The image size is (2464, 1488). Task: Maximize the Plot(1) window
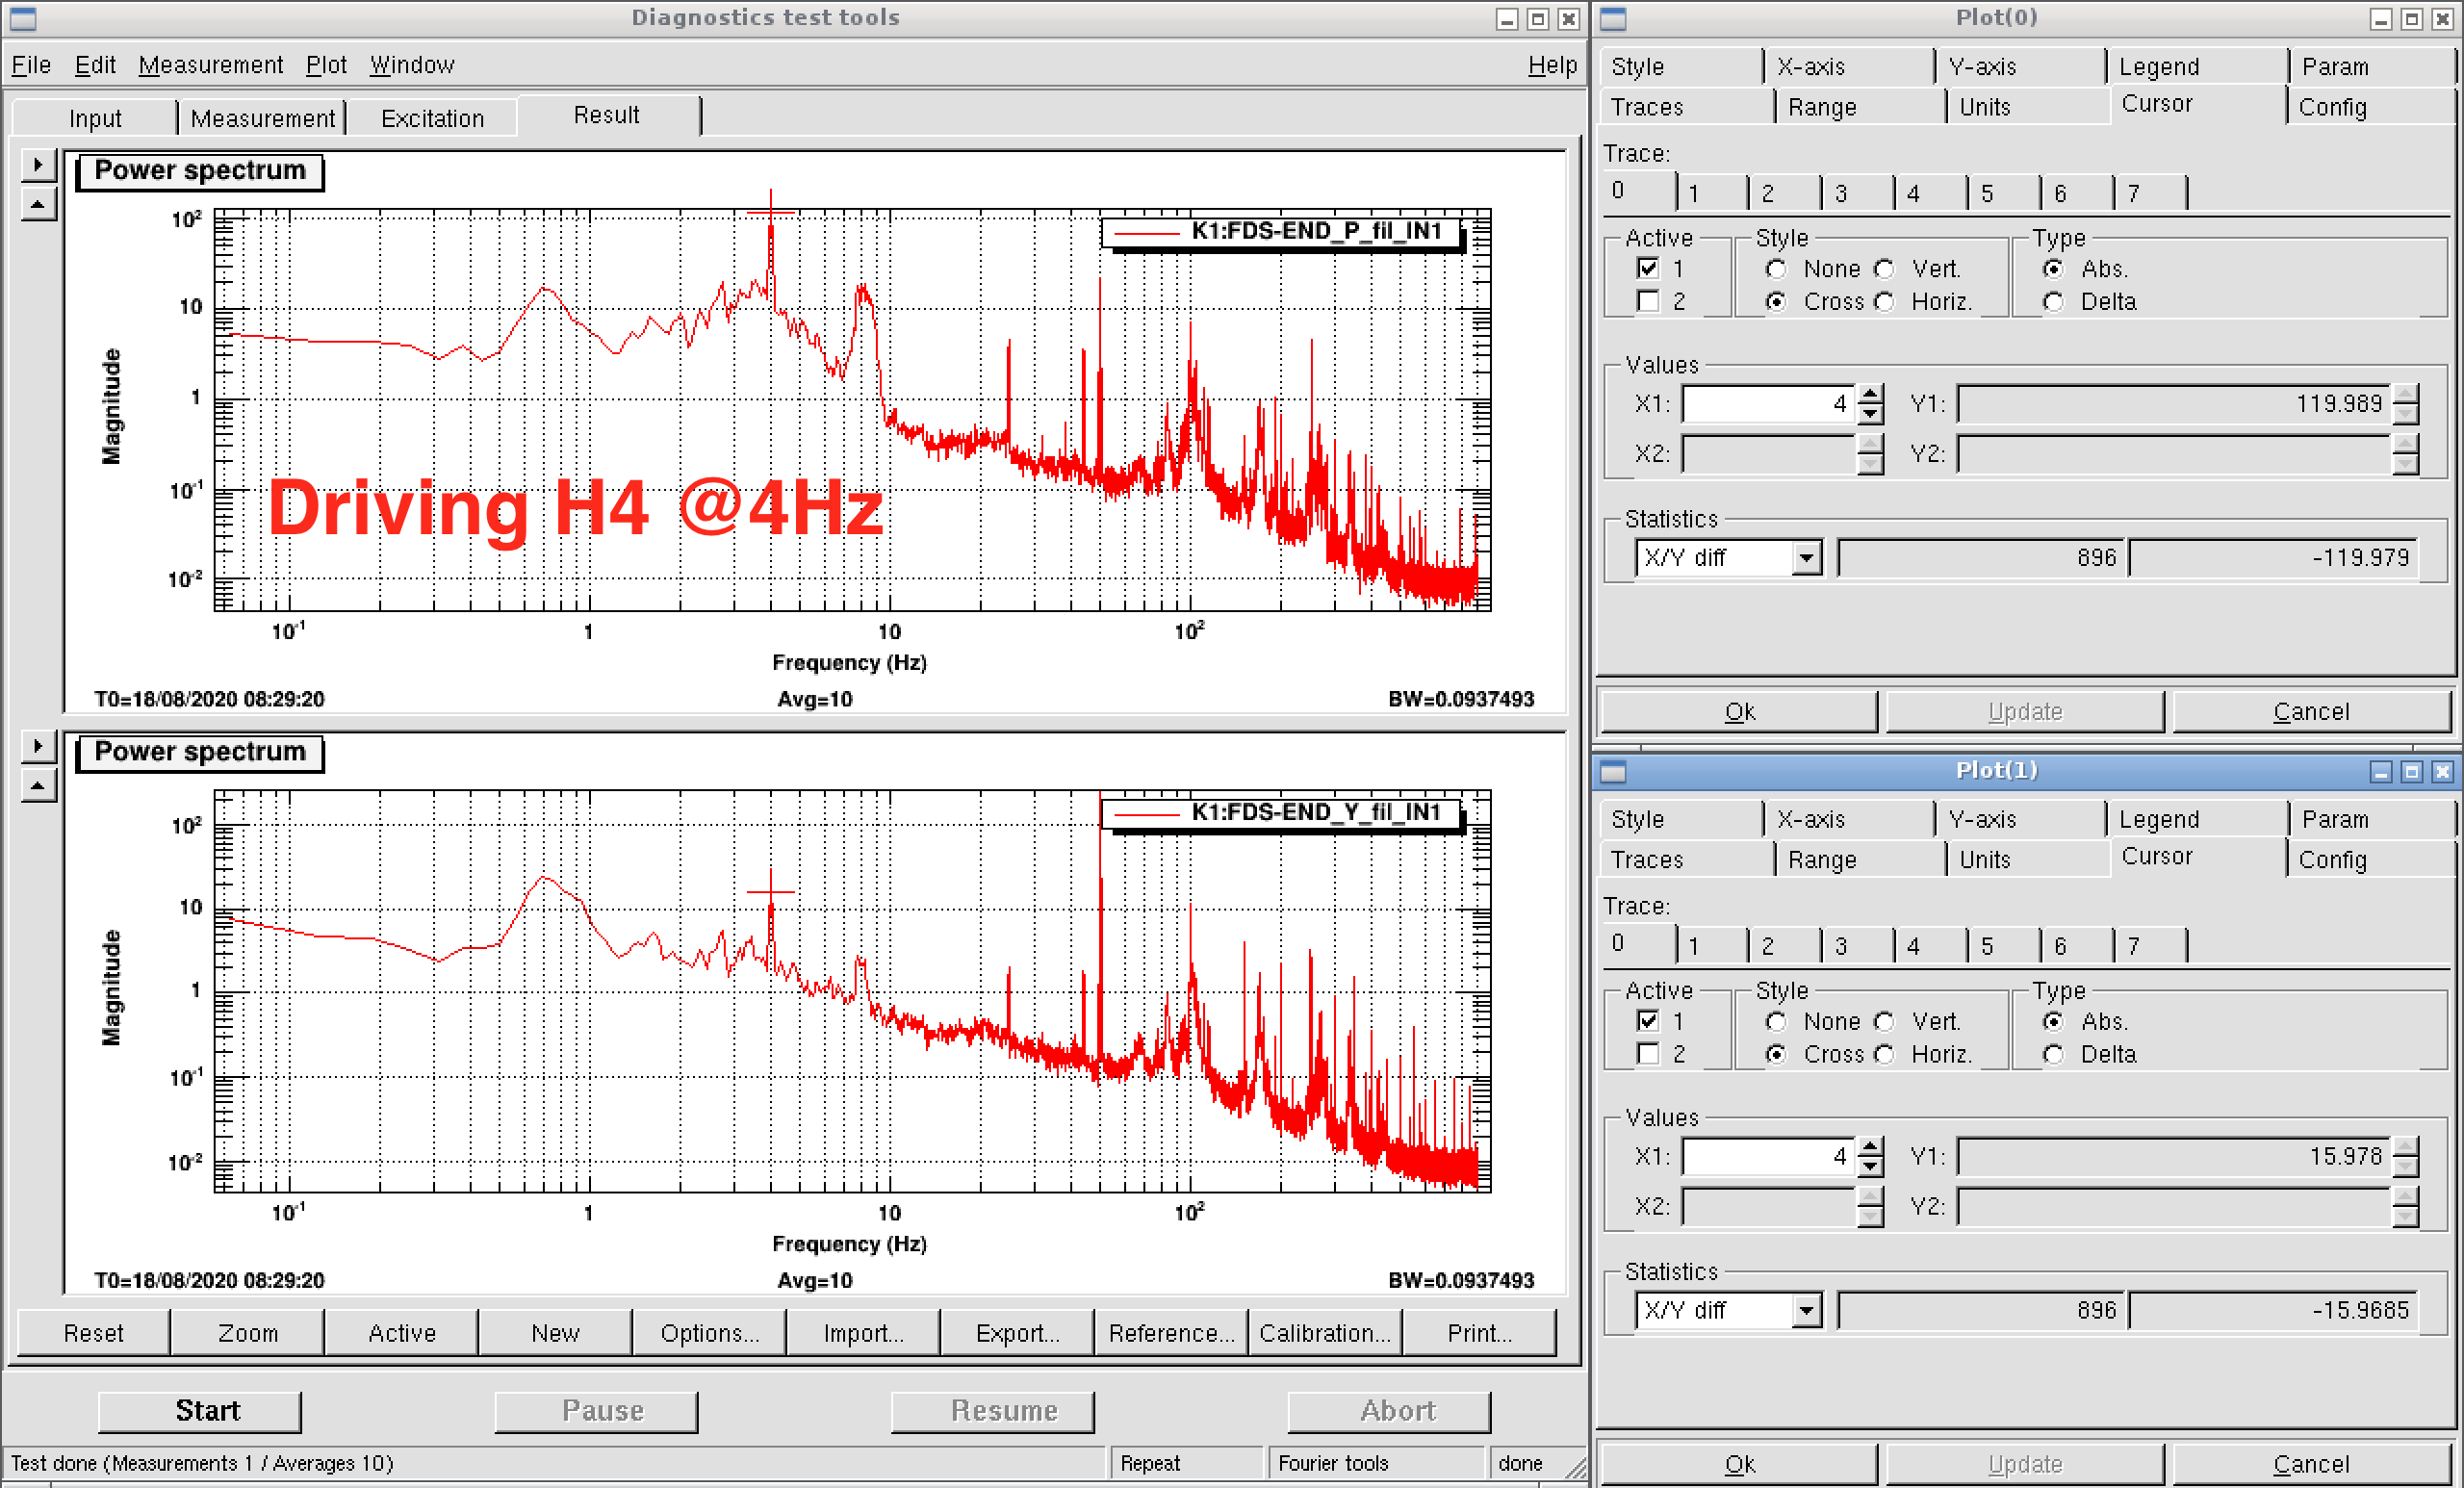coord(2412,771)
